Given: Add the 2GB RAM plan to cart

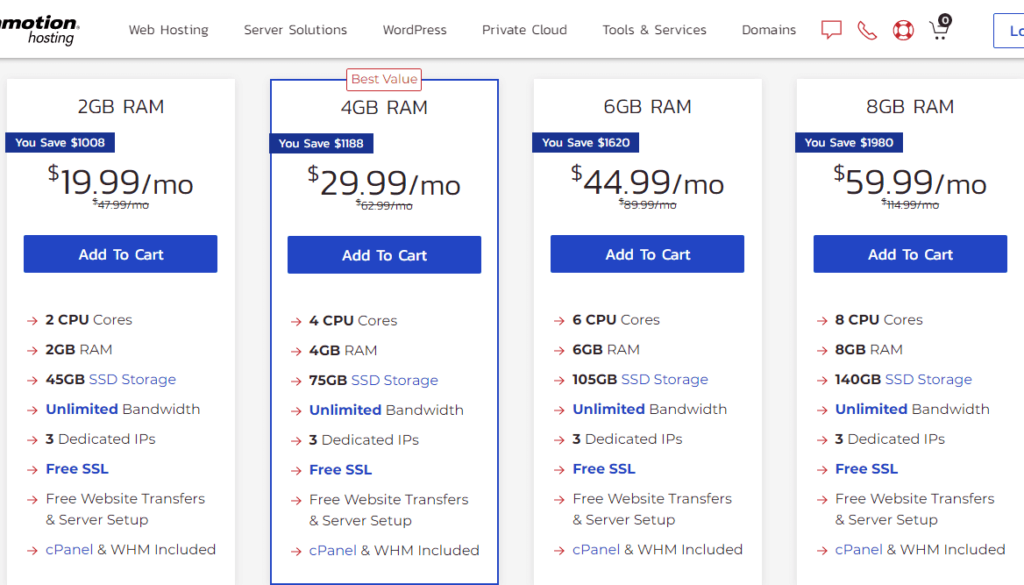Looking at the screenshot, I should click(x=120, y=254).
